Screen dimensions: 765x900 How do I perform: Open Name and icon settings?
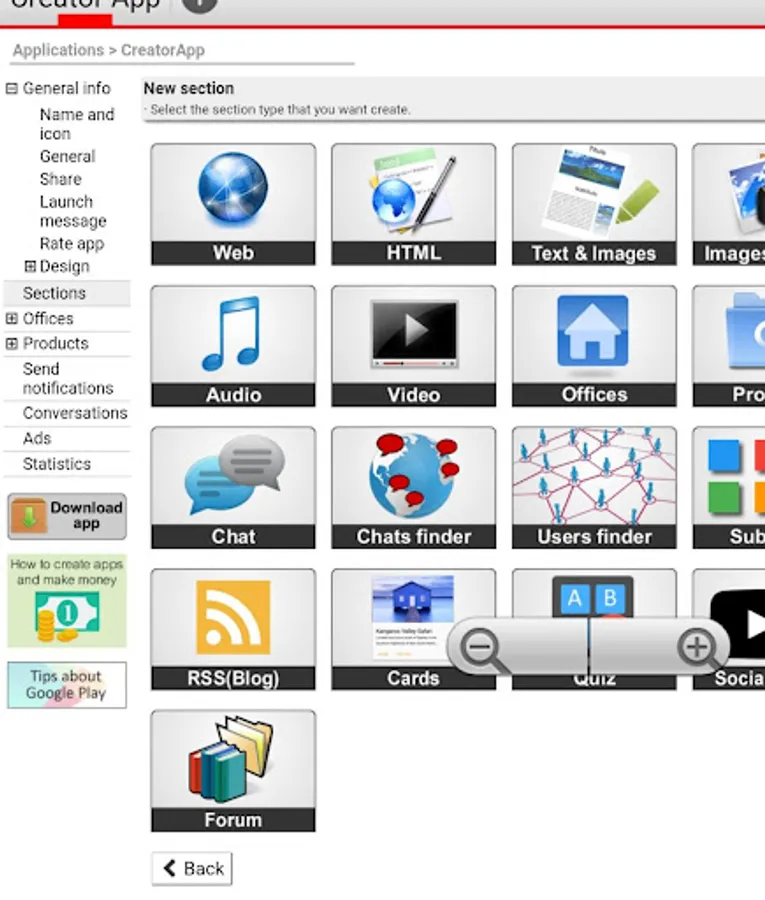(x=77, y=124)
